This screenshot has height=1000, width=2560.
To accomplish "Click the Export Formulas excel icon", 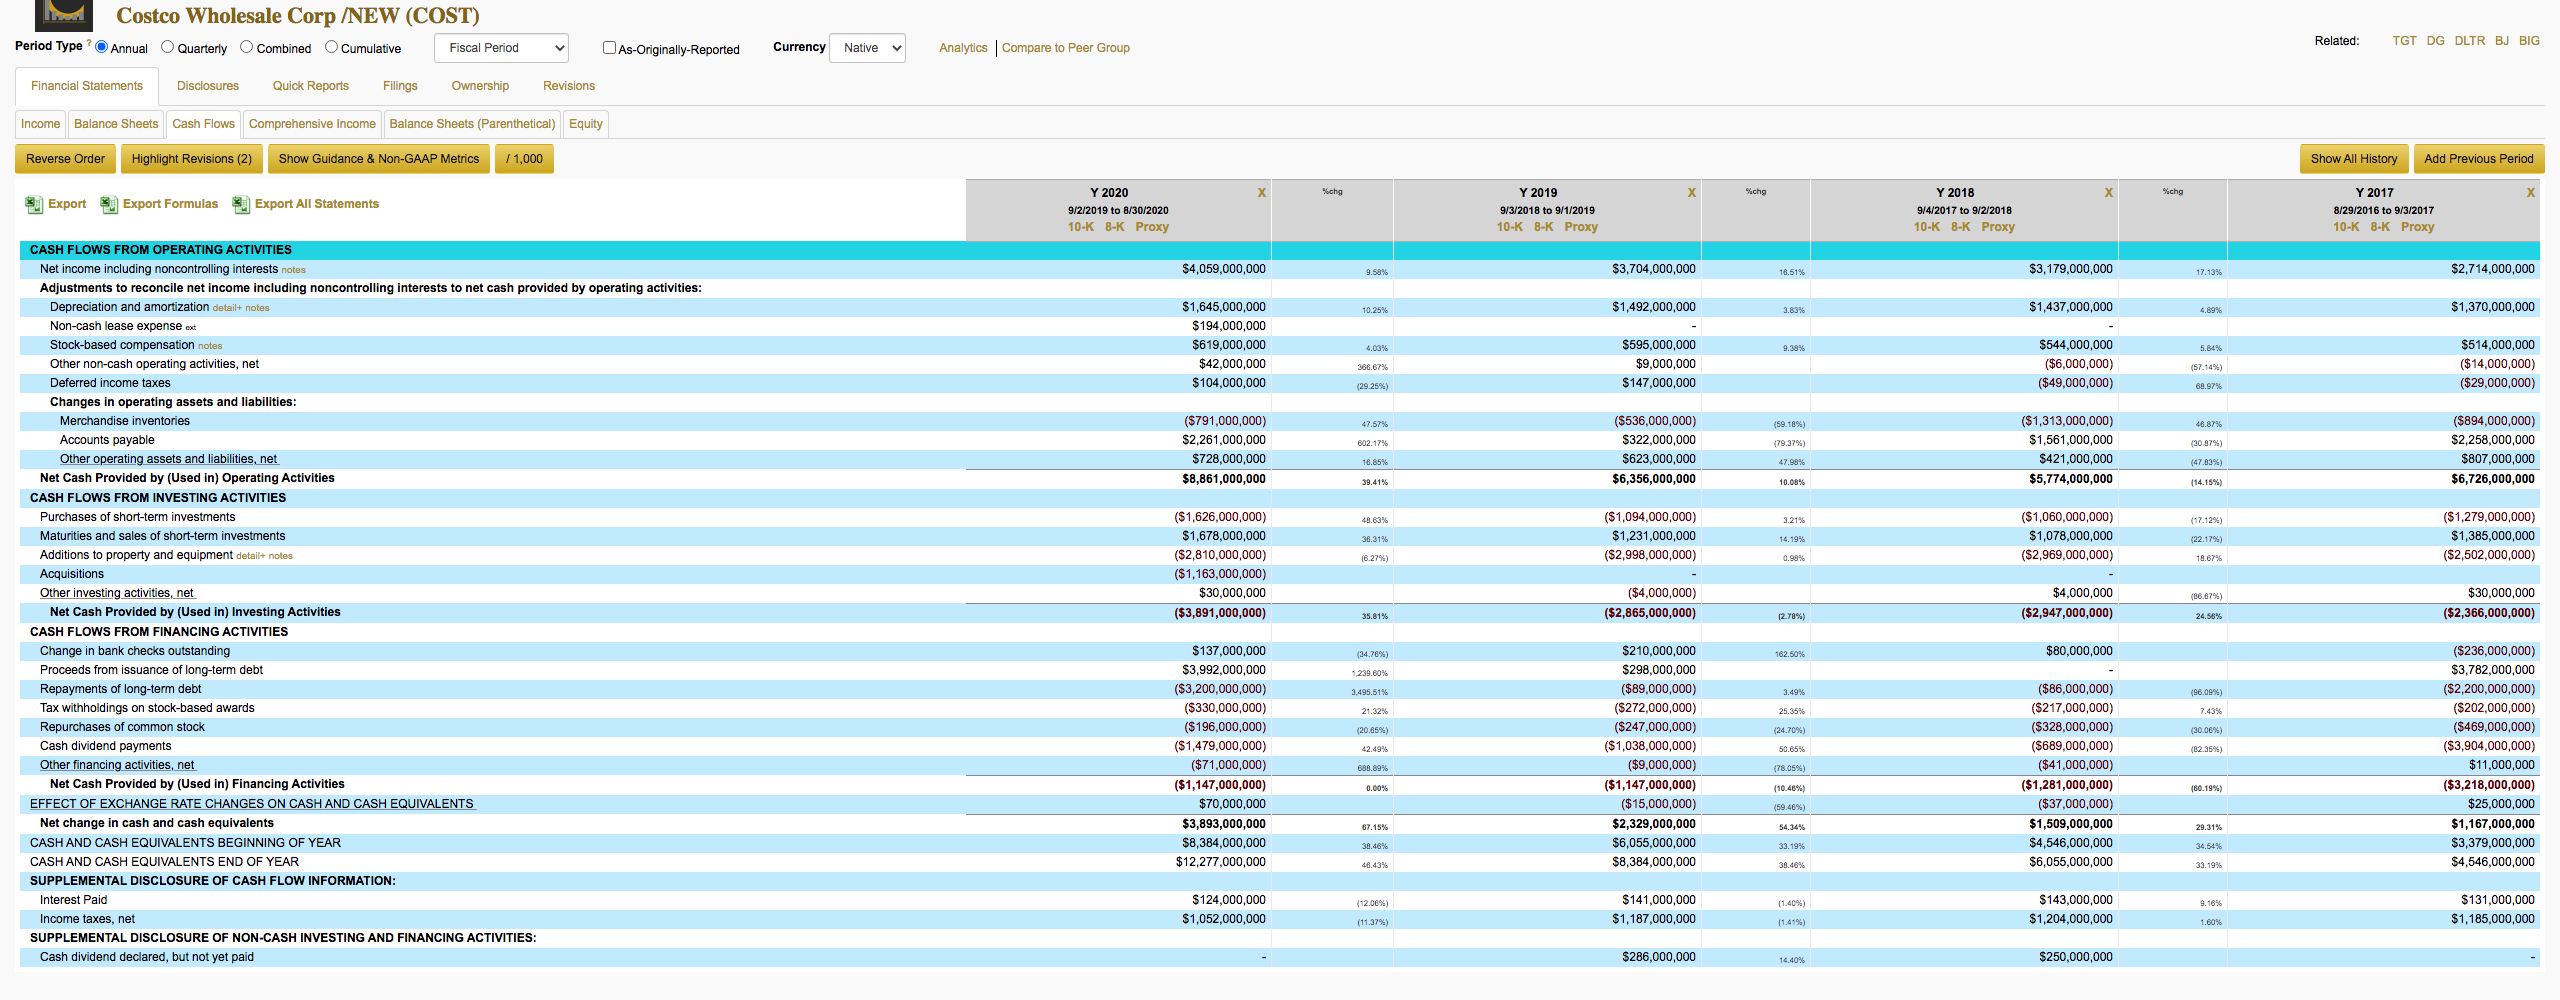I will pos(109,204).
